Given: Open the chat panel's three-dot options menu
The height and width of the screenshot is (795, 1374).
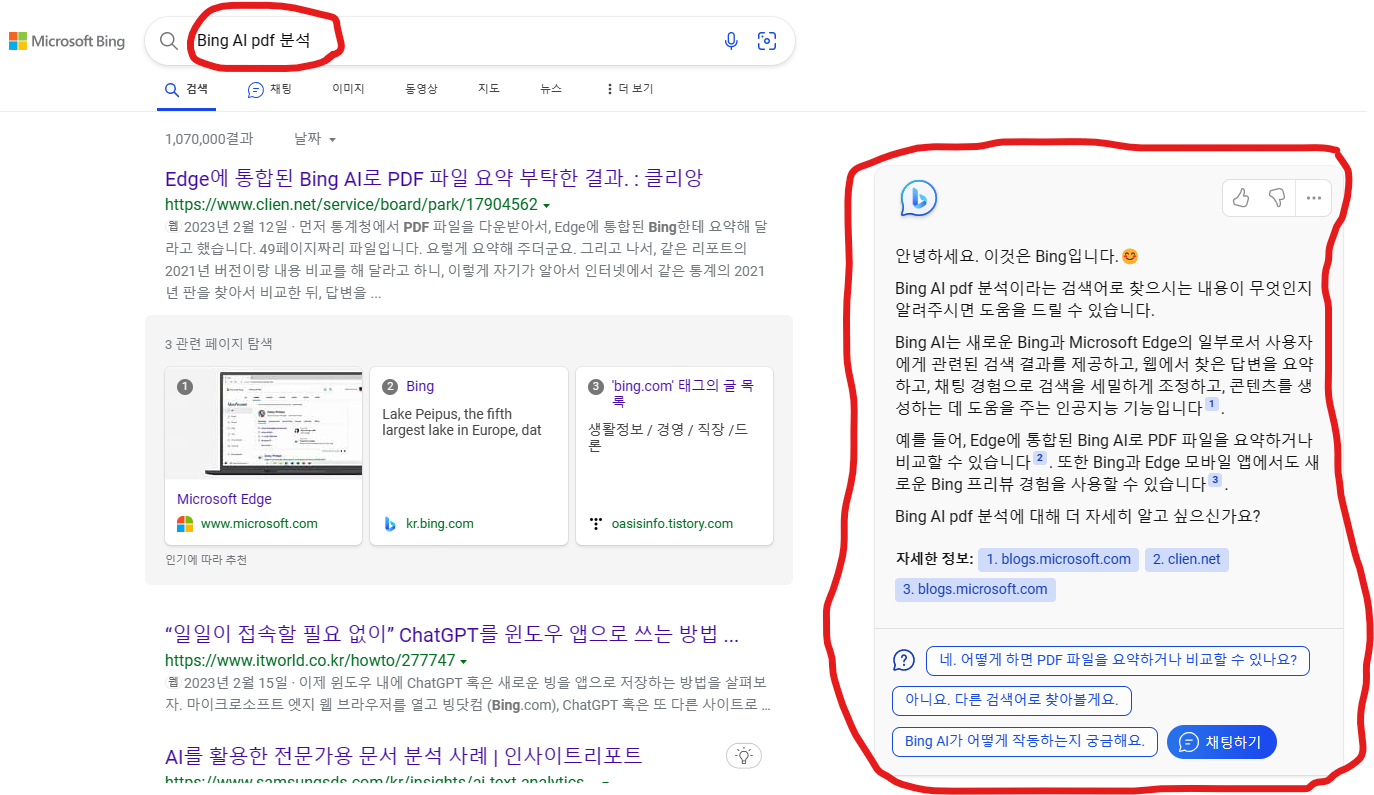Looking at the screenshot, I should (1313, 198).
